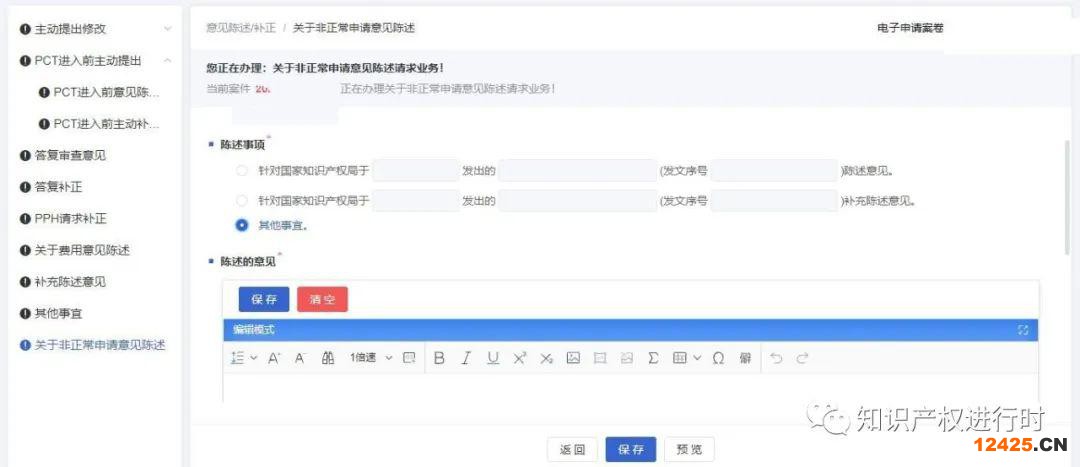The height and width of the screenshot is (467, 1080).
Task: Collapse the PCT进入前主动提出 sidebar group
Action: pos(167,61)
